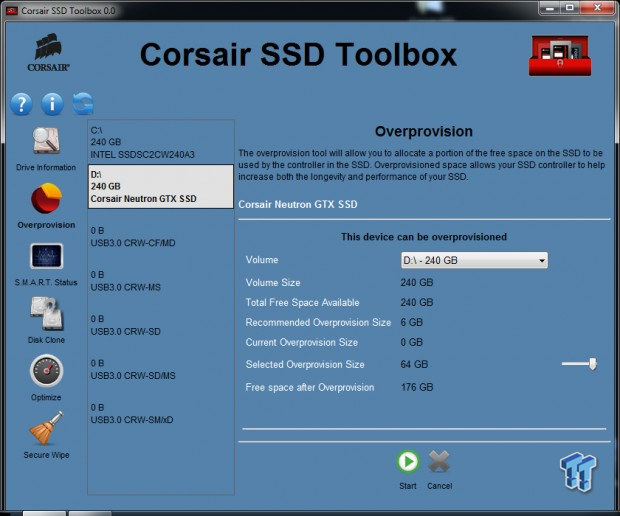Select USB3.0 CRW-SD/MS device
620x516 pixels.
(x=161, y=369)
